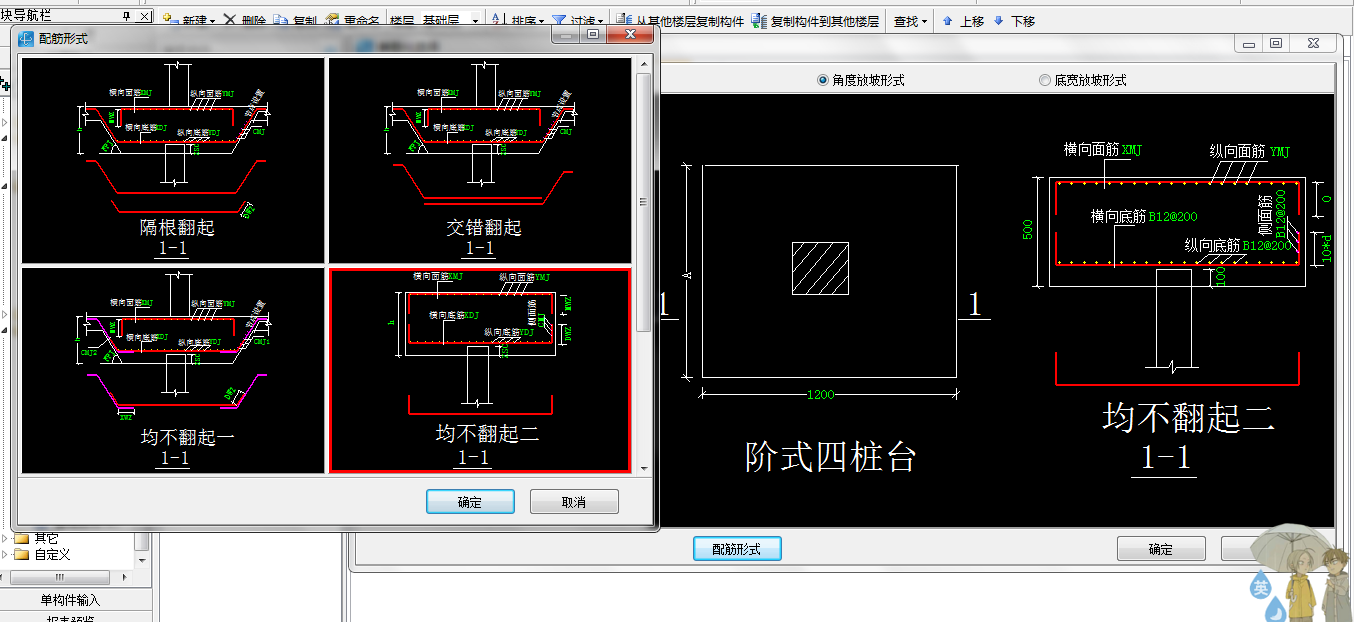Open the 排序 dropdown arrow

[541, 21]
